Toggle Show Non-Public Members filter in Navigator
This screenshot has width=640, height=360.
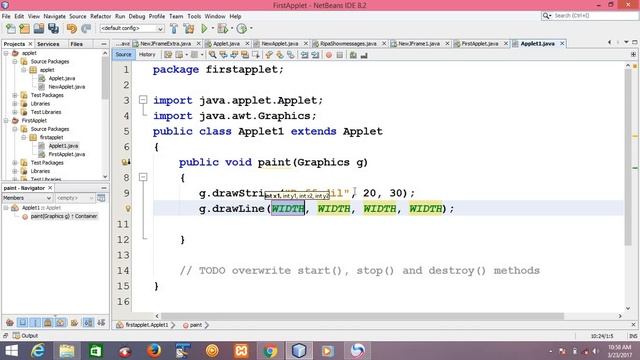[48, 323]
